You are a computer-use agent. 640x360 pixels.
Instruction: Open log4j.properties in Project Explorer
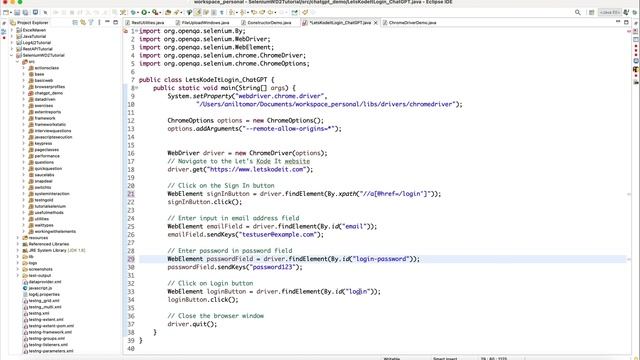(x=44, y=294)
